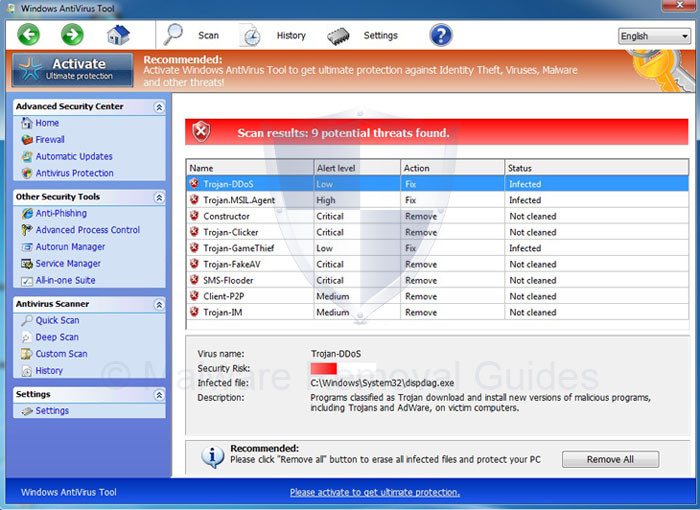
Task: Click the info icon near Recommended text
Action: tap(212, 456)
